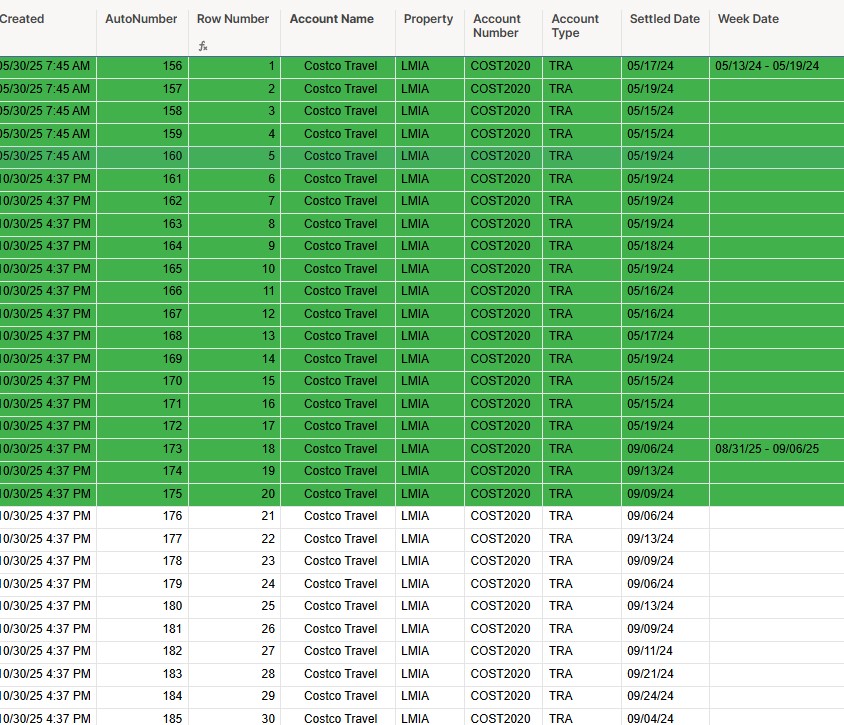
Task: Click the empty Week Date cell in row 22
Action: click(776, 539)
